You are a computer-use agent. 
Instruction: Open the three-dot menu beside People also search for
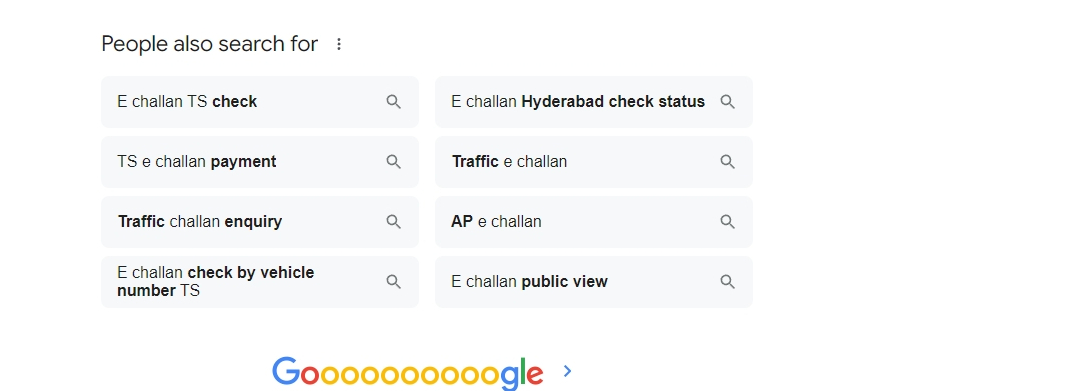tap(339, 44)
